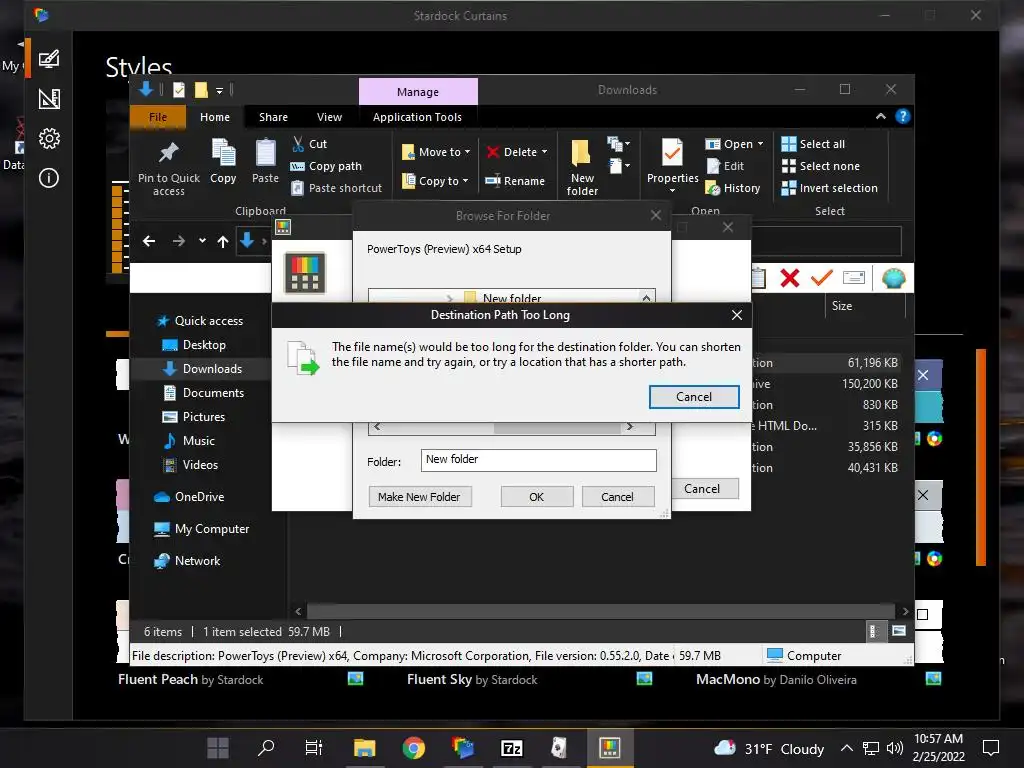Click the blue Help question icon
Screen dimensions: 1024x768
tap(903, 116)
